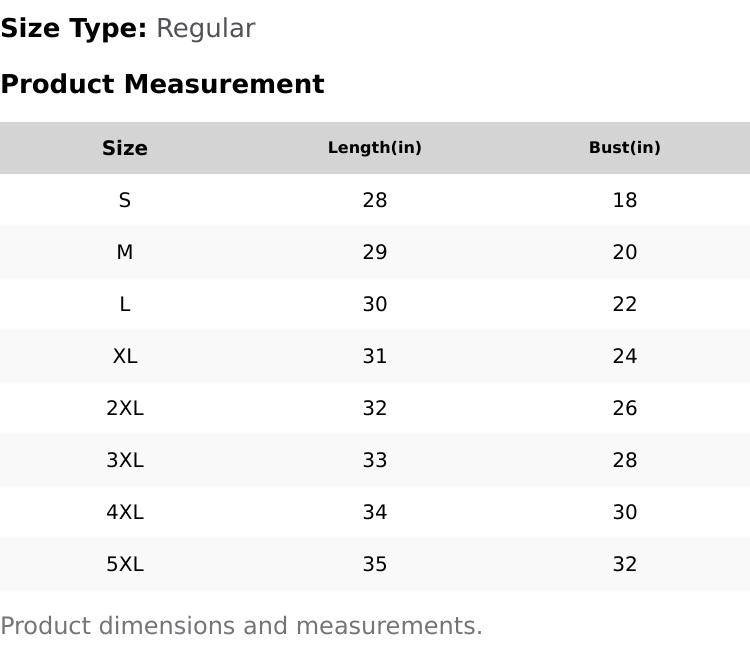Click the Length(in) column header
Viewport: 750px width, 662px height.
pyautogui.click(x=375, y=148)
